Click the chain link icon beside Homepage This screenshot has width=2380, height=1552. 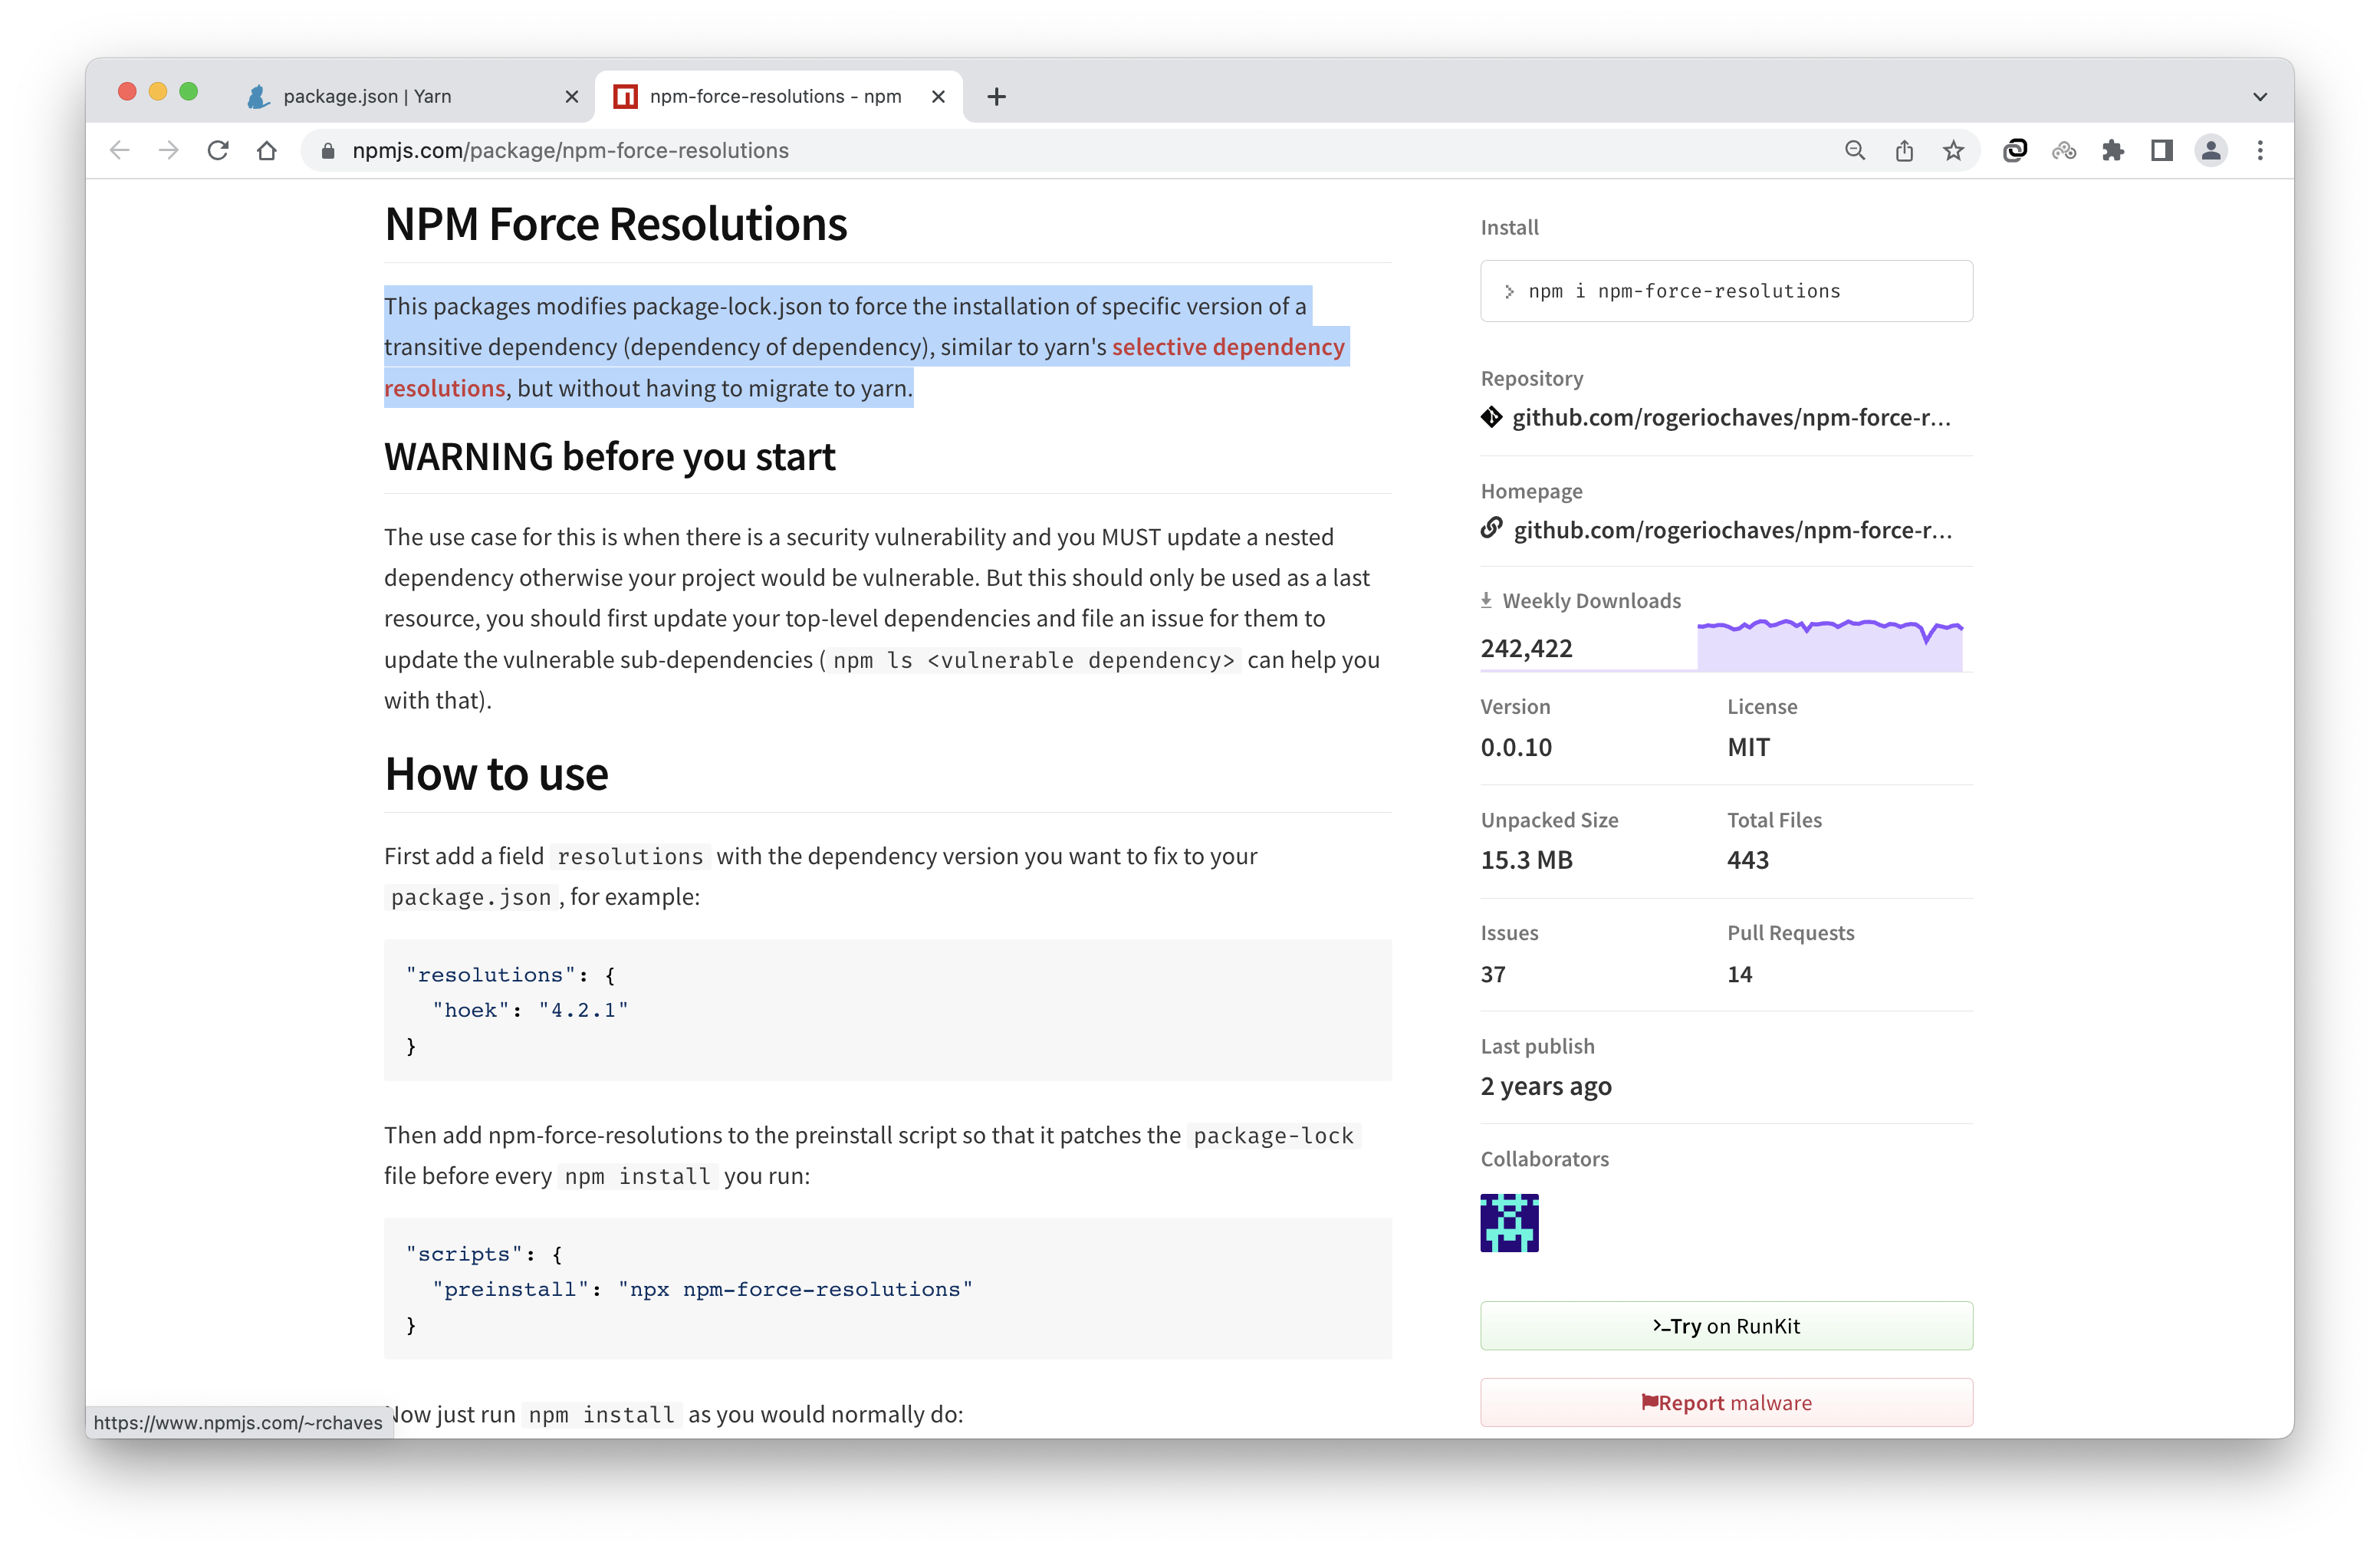[1492, 527]
